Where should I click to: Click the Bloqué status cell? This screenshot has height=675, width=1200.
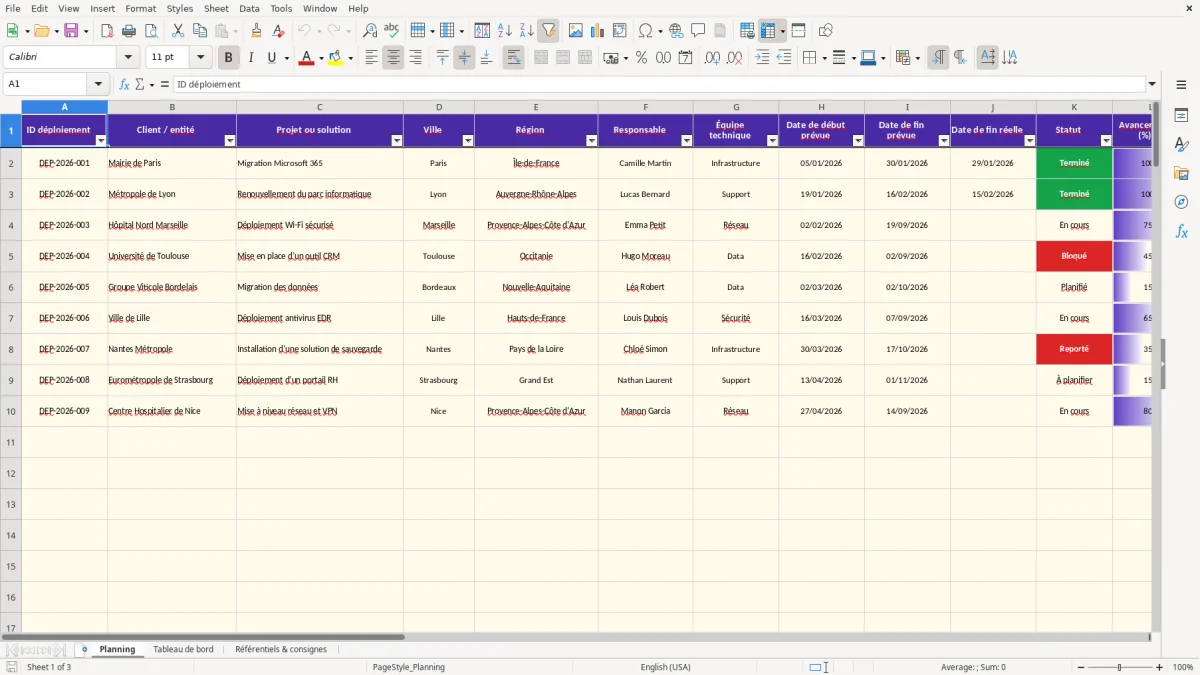coord(1074,256)
